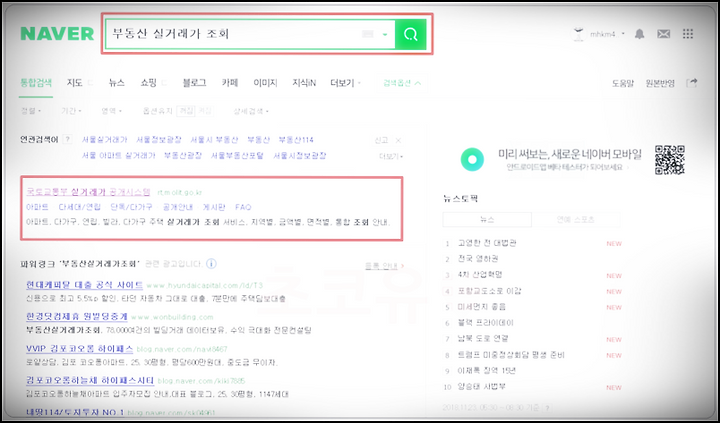Click news topic 미세먼지 좋음
Screen dimensions: 720x423
(x=481, y=307)
